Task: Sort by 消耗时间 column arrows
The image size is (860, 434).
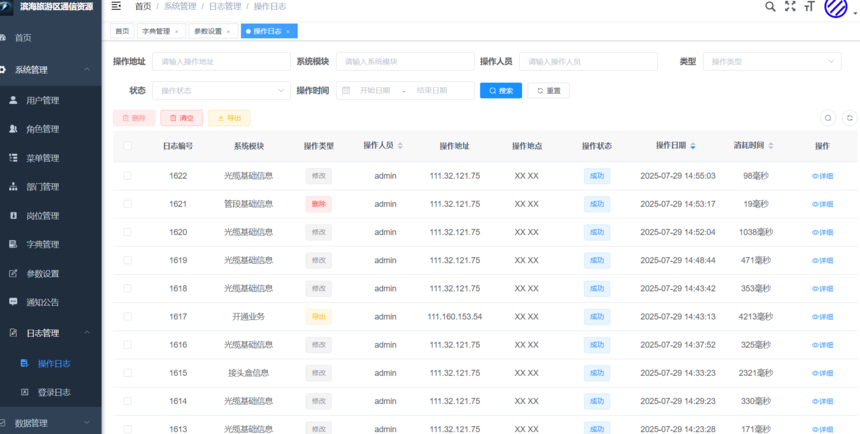Action: [x=771, y=146]
